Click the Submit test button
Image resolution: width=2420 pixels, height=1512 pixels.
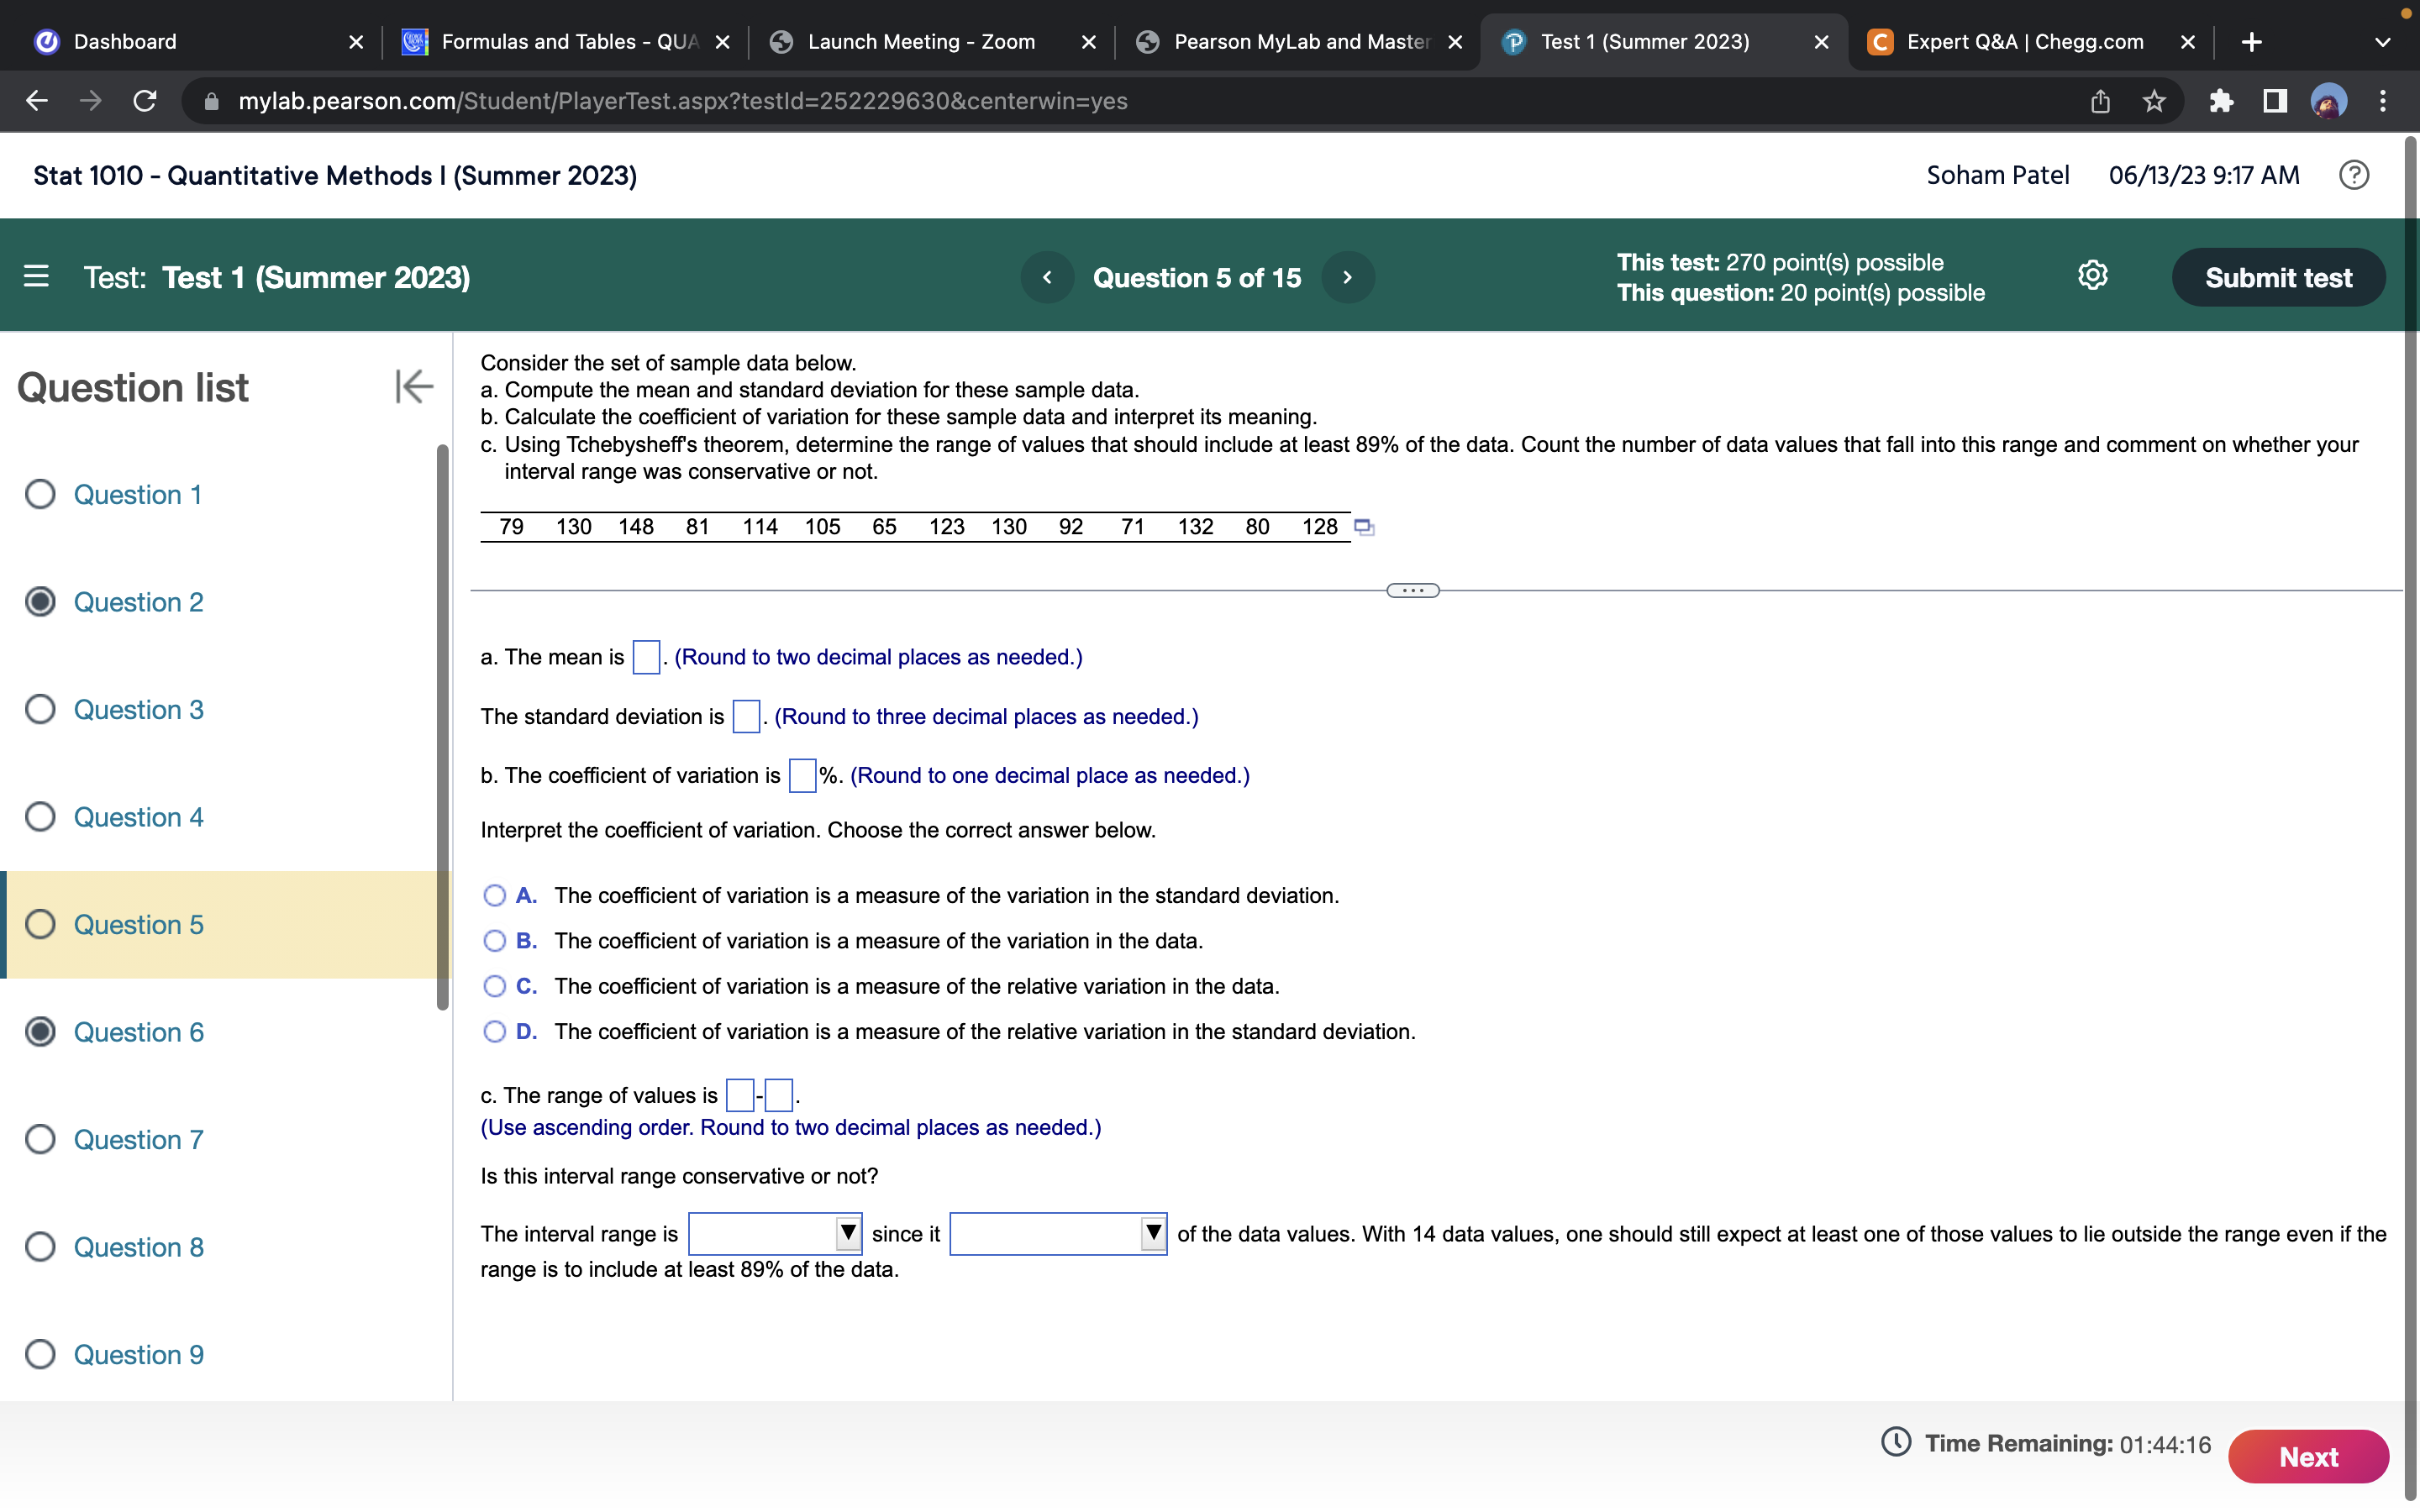(x=2278, y=277)
